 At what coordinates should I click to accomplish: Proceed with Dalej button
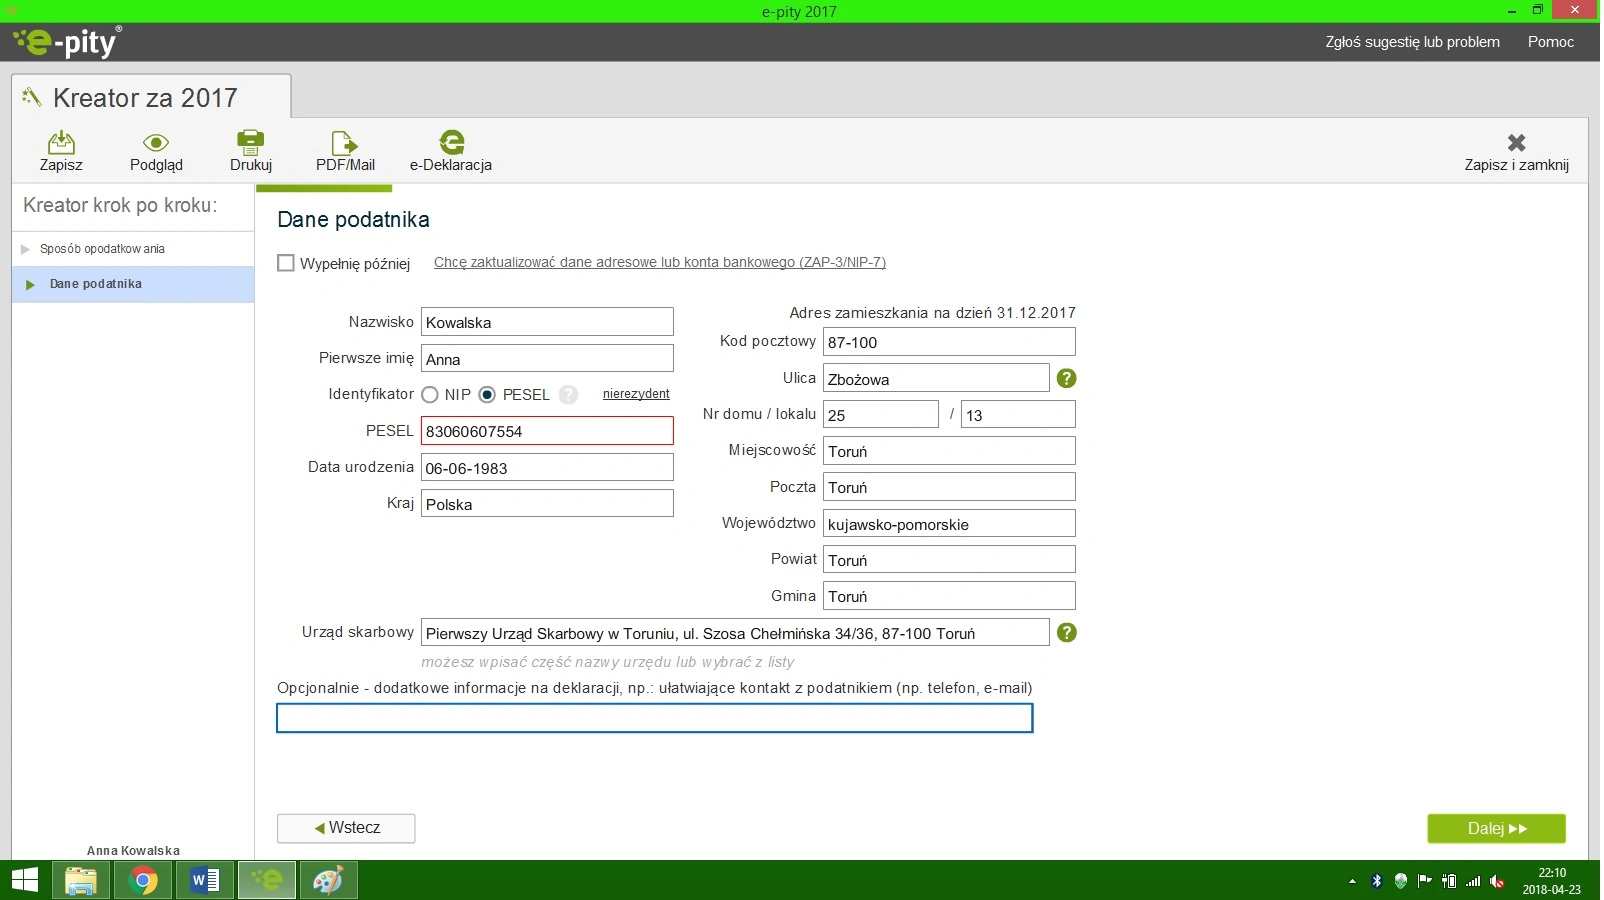(1496, 828)
